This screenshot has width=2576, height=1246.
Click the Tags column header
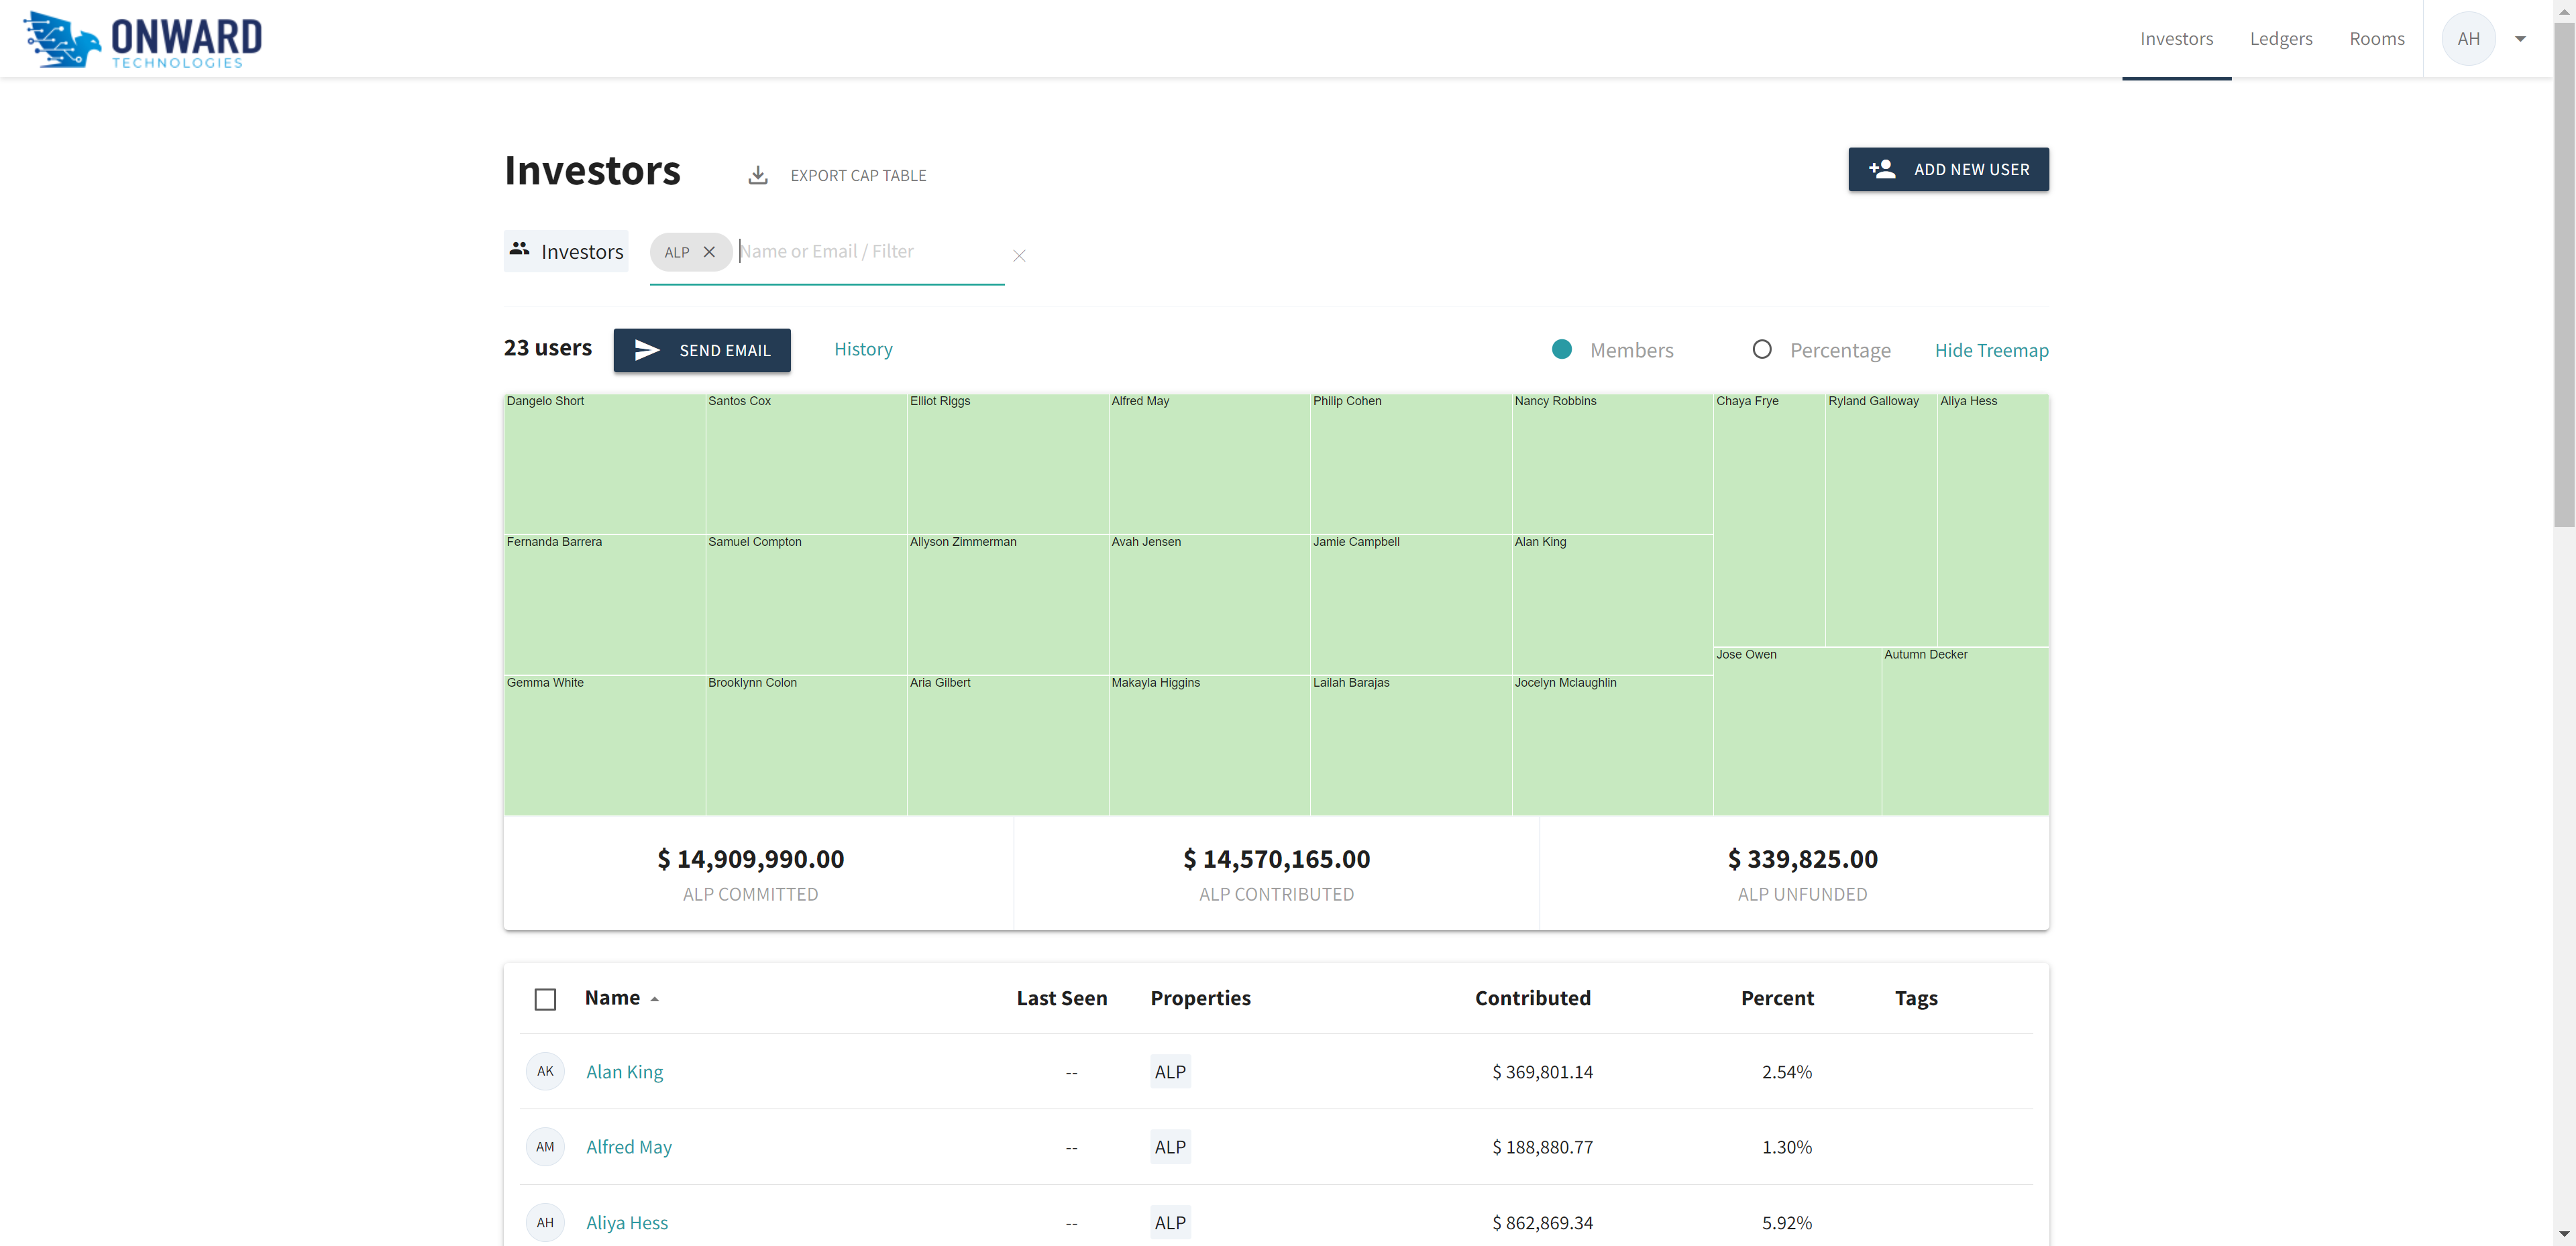tap(1916, 998)
